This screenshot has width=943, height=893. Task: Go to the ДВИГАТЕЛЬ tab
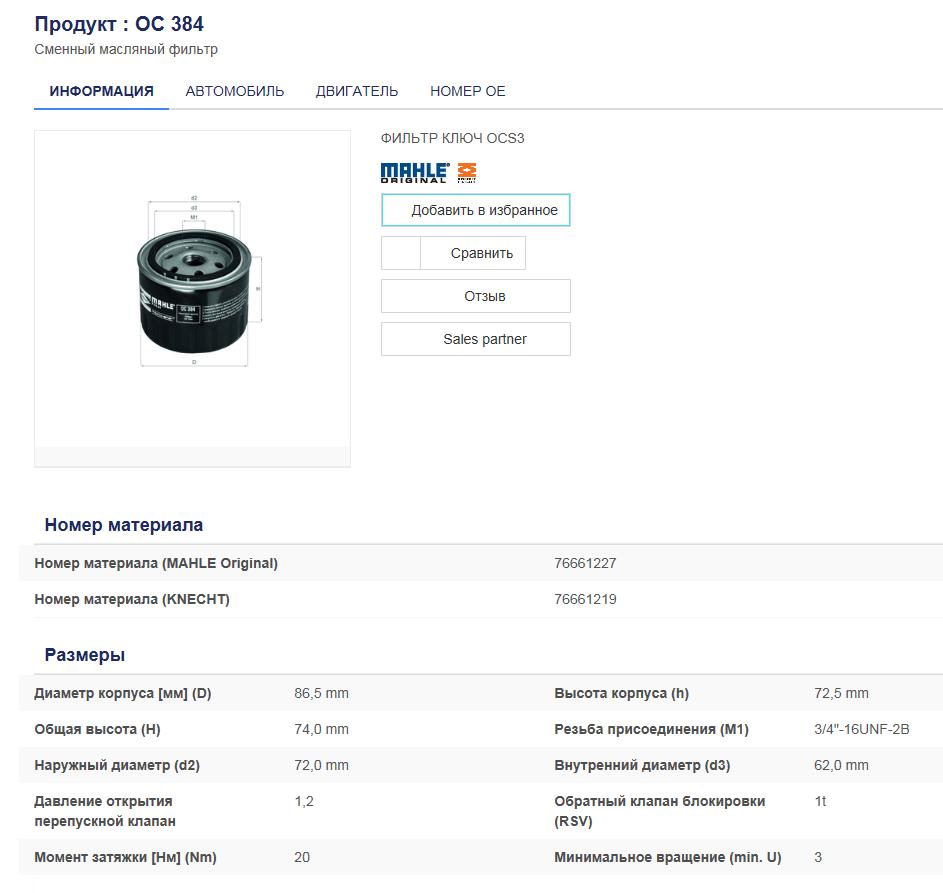point(357,91)
